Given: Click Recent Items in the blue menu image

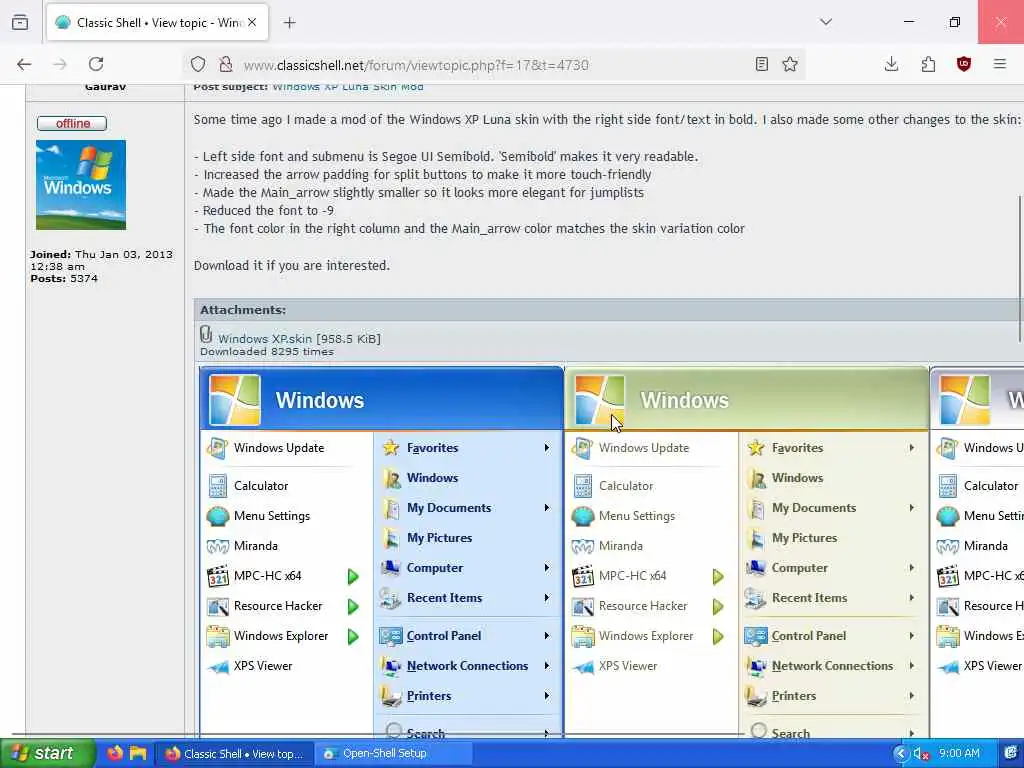Looking at the screenshot, I should pyautogui.click(x=444, y=598).
